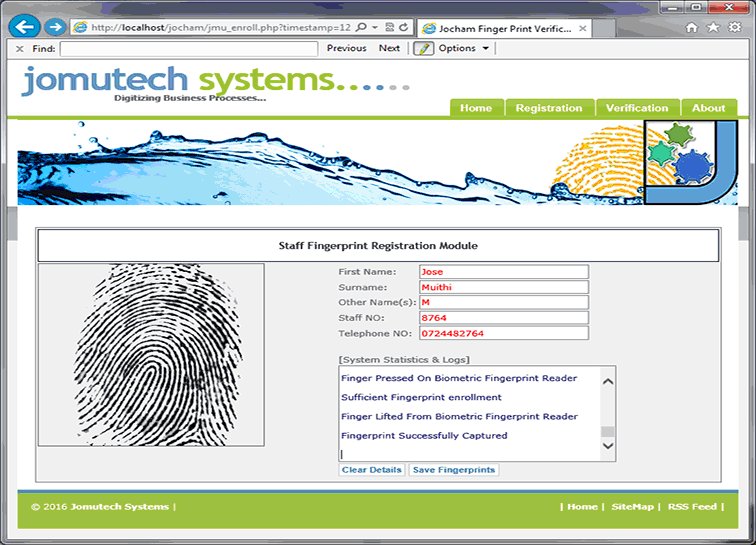Screen dimensions: 756x545
Task: Toggle the highlight matches pencil icon
Action: (423, 48)
